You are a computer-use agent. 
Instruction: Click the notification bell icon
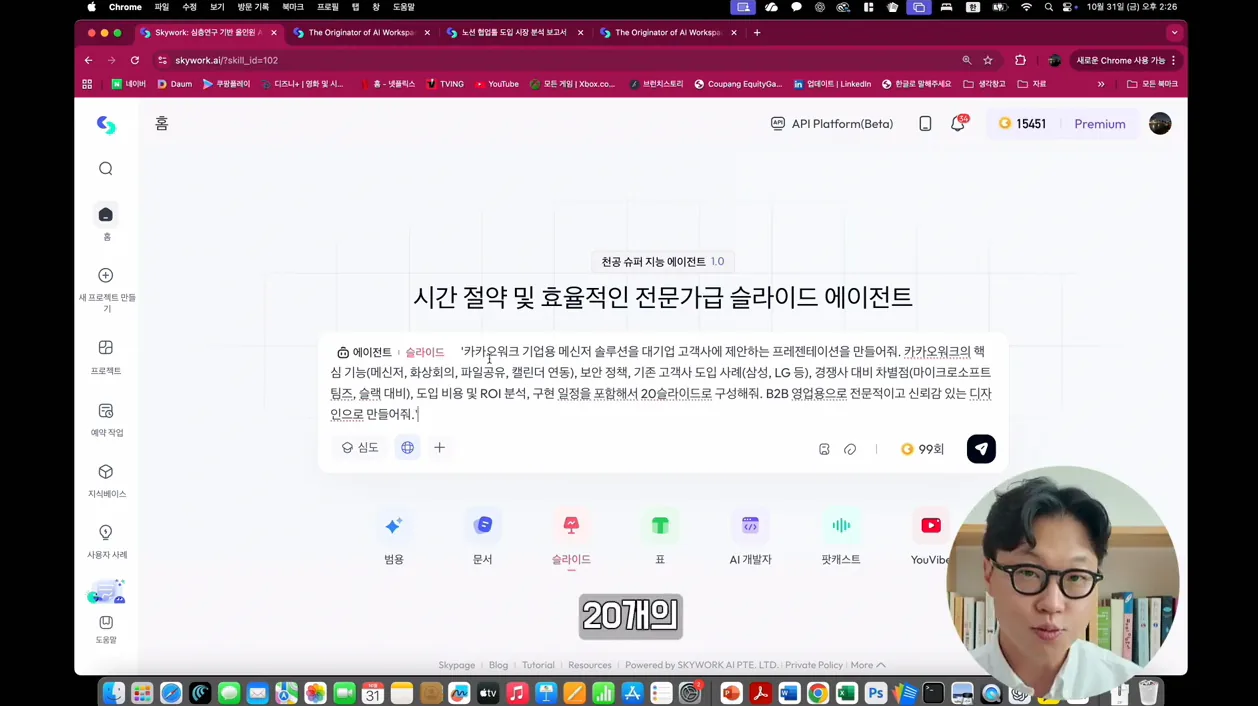tap(957, 124)
